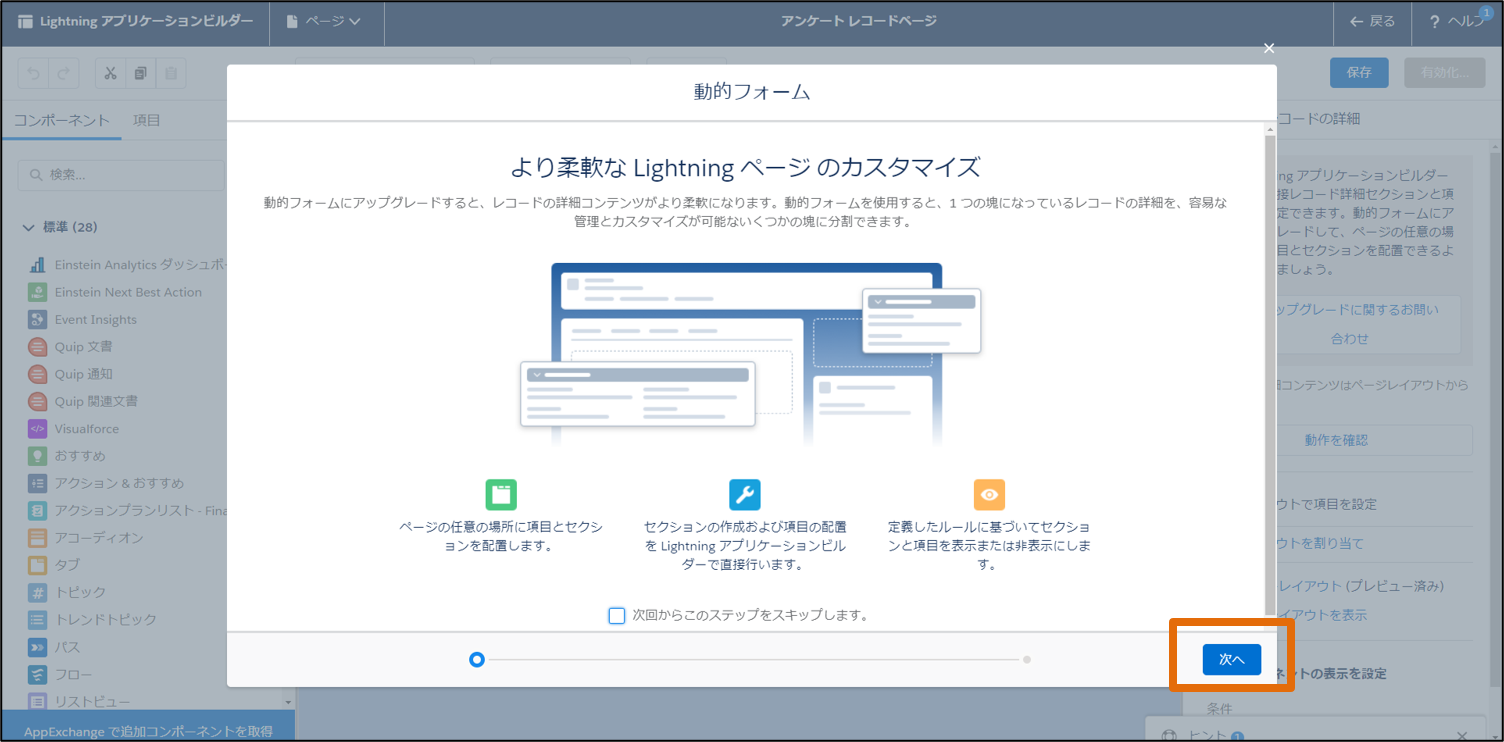Select Event Insights component icon
Screen dimensions: 1504x742
click(37, 319)
